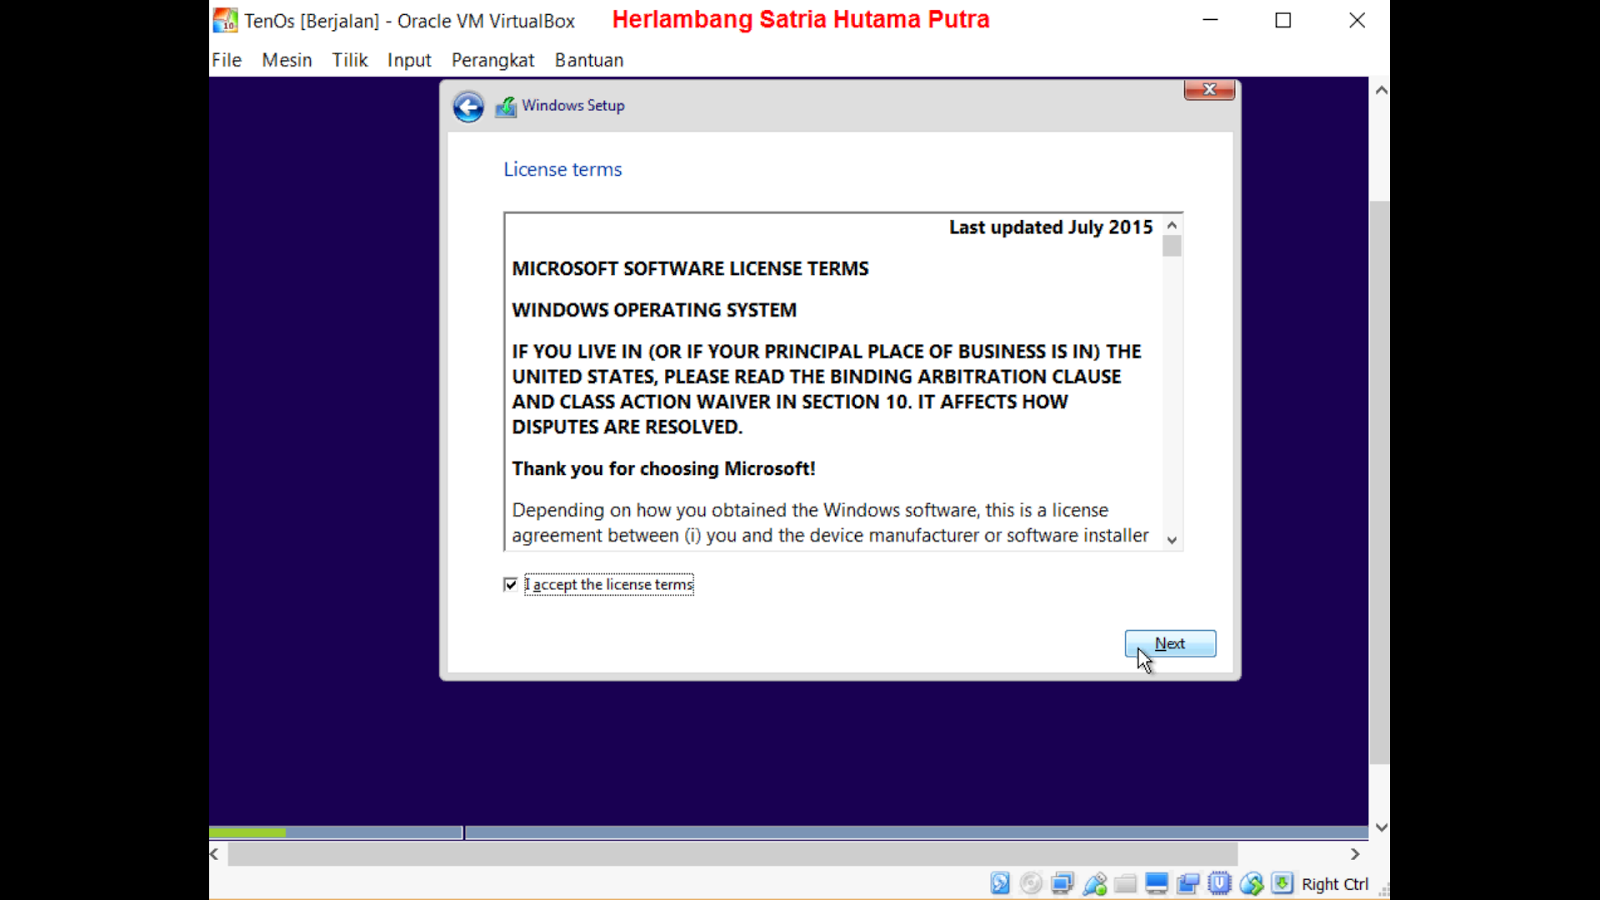
Task: Click the Windows Setup title icon
Action: coord(506,106)
